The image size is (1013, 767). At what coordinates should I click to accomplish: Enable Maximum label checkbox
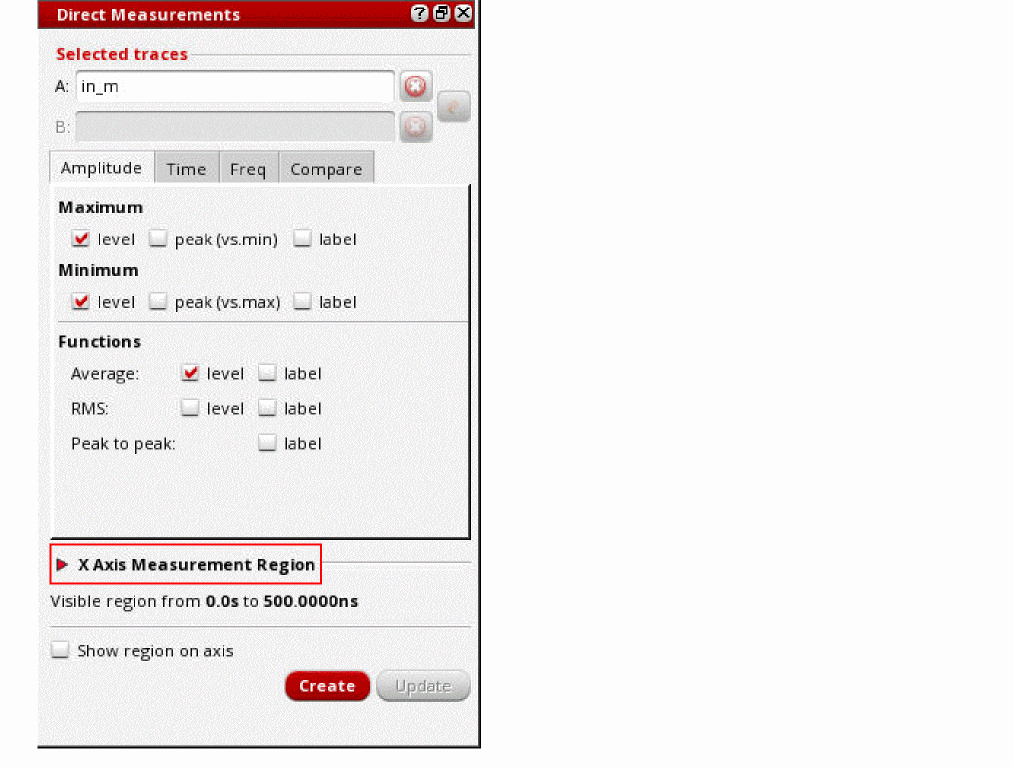pos(302,239)
